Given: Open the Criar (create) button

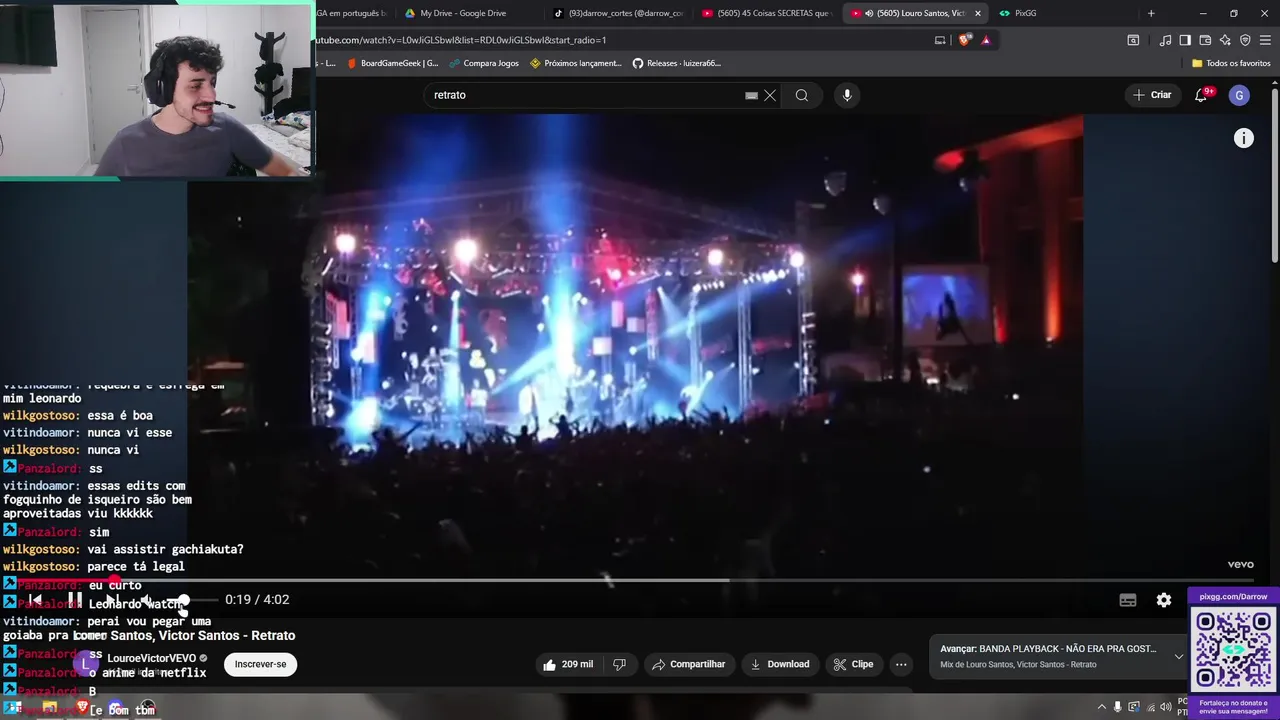Looking at the screenshot, I should 1151,95.
